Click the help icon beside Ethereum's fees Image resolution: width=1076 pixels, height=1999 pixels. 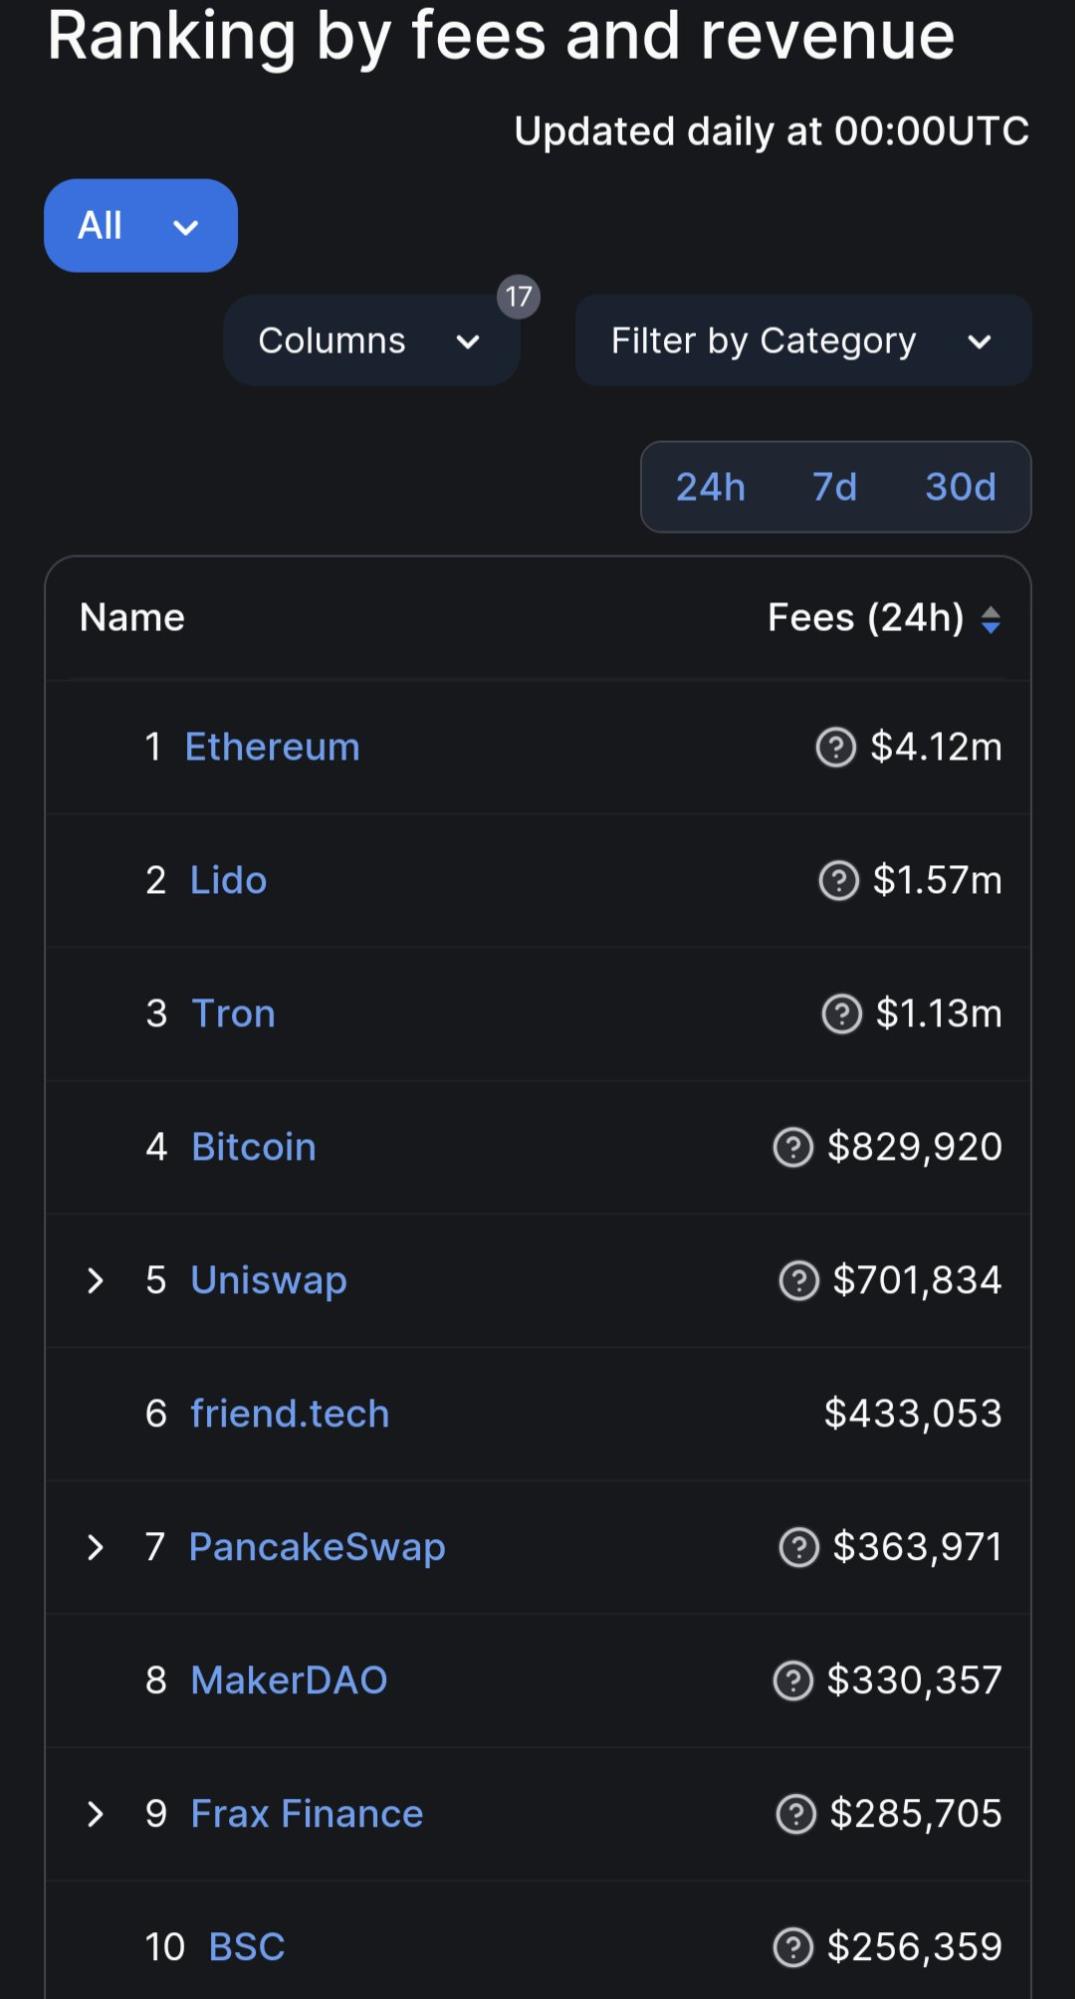(x=836, y=747)
